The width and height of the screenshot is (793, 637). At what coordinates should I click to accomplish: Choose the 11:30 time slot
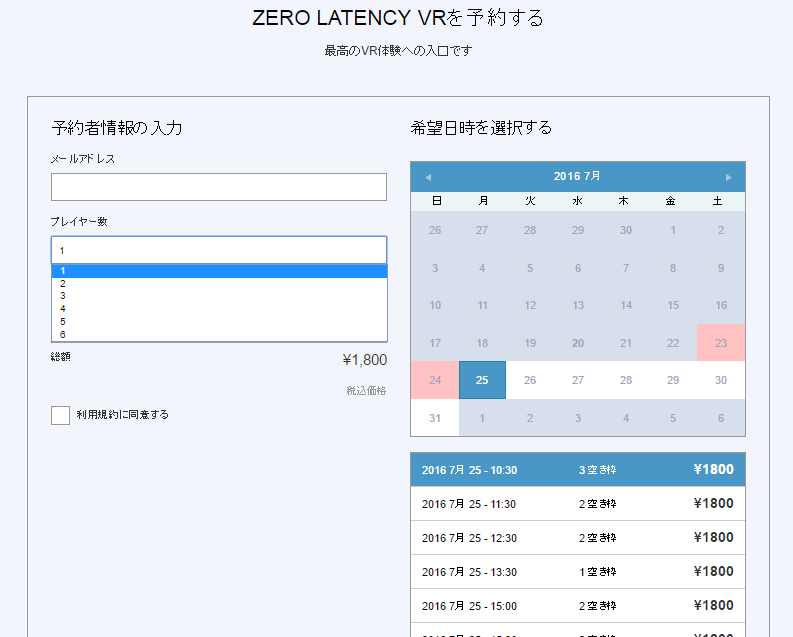pos(578,504)
